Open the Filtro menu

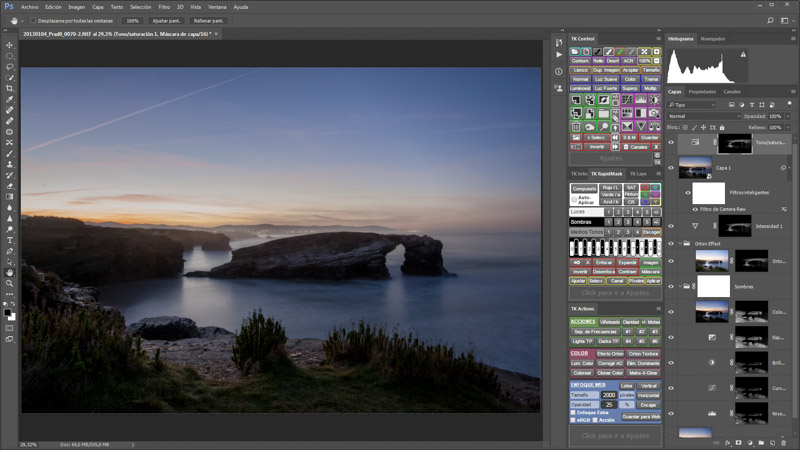(x=166, y=6)
